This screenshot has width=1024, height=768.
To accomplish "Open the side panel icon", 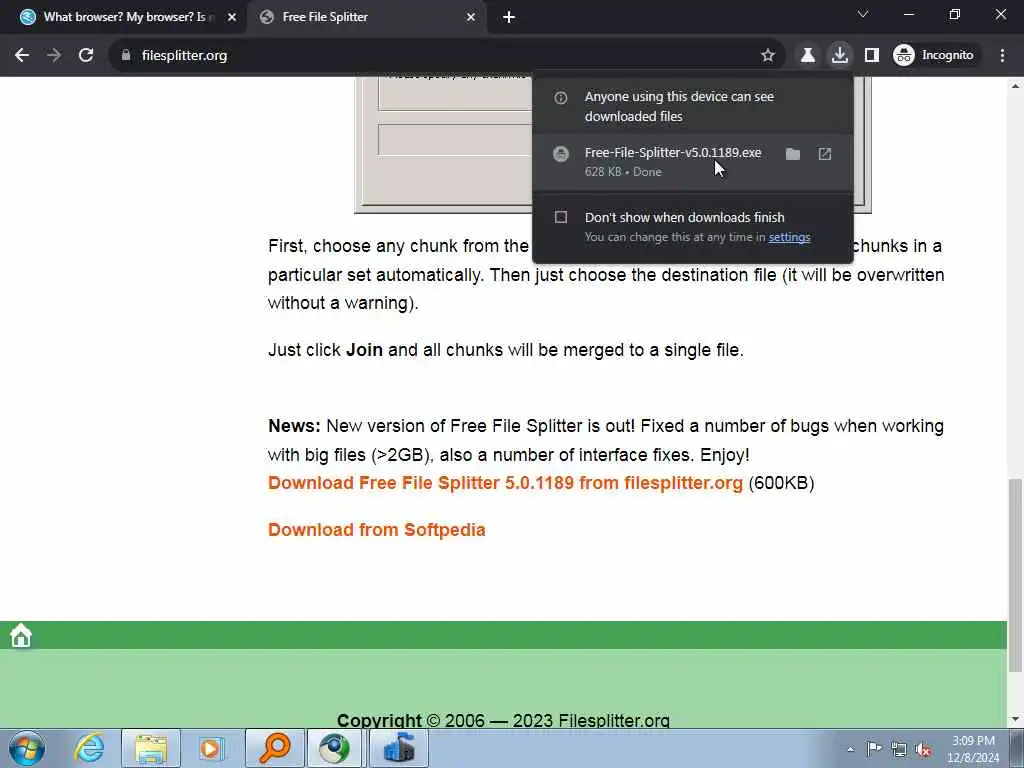I will (872, 56).
